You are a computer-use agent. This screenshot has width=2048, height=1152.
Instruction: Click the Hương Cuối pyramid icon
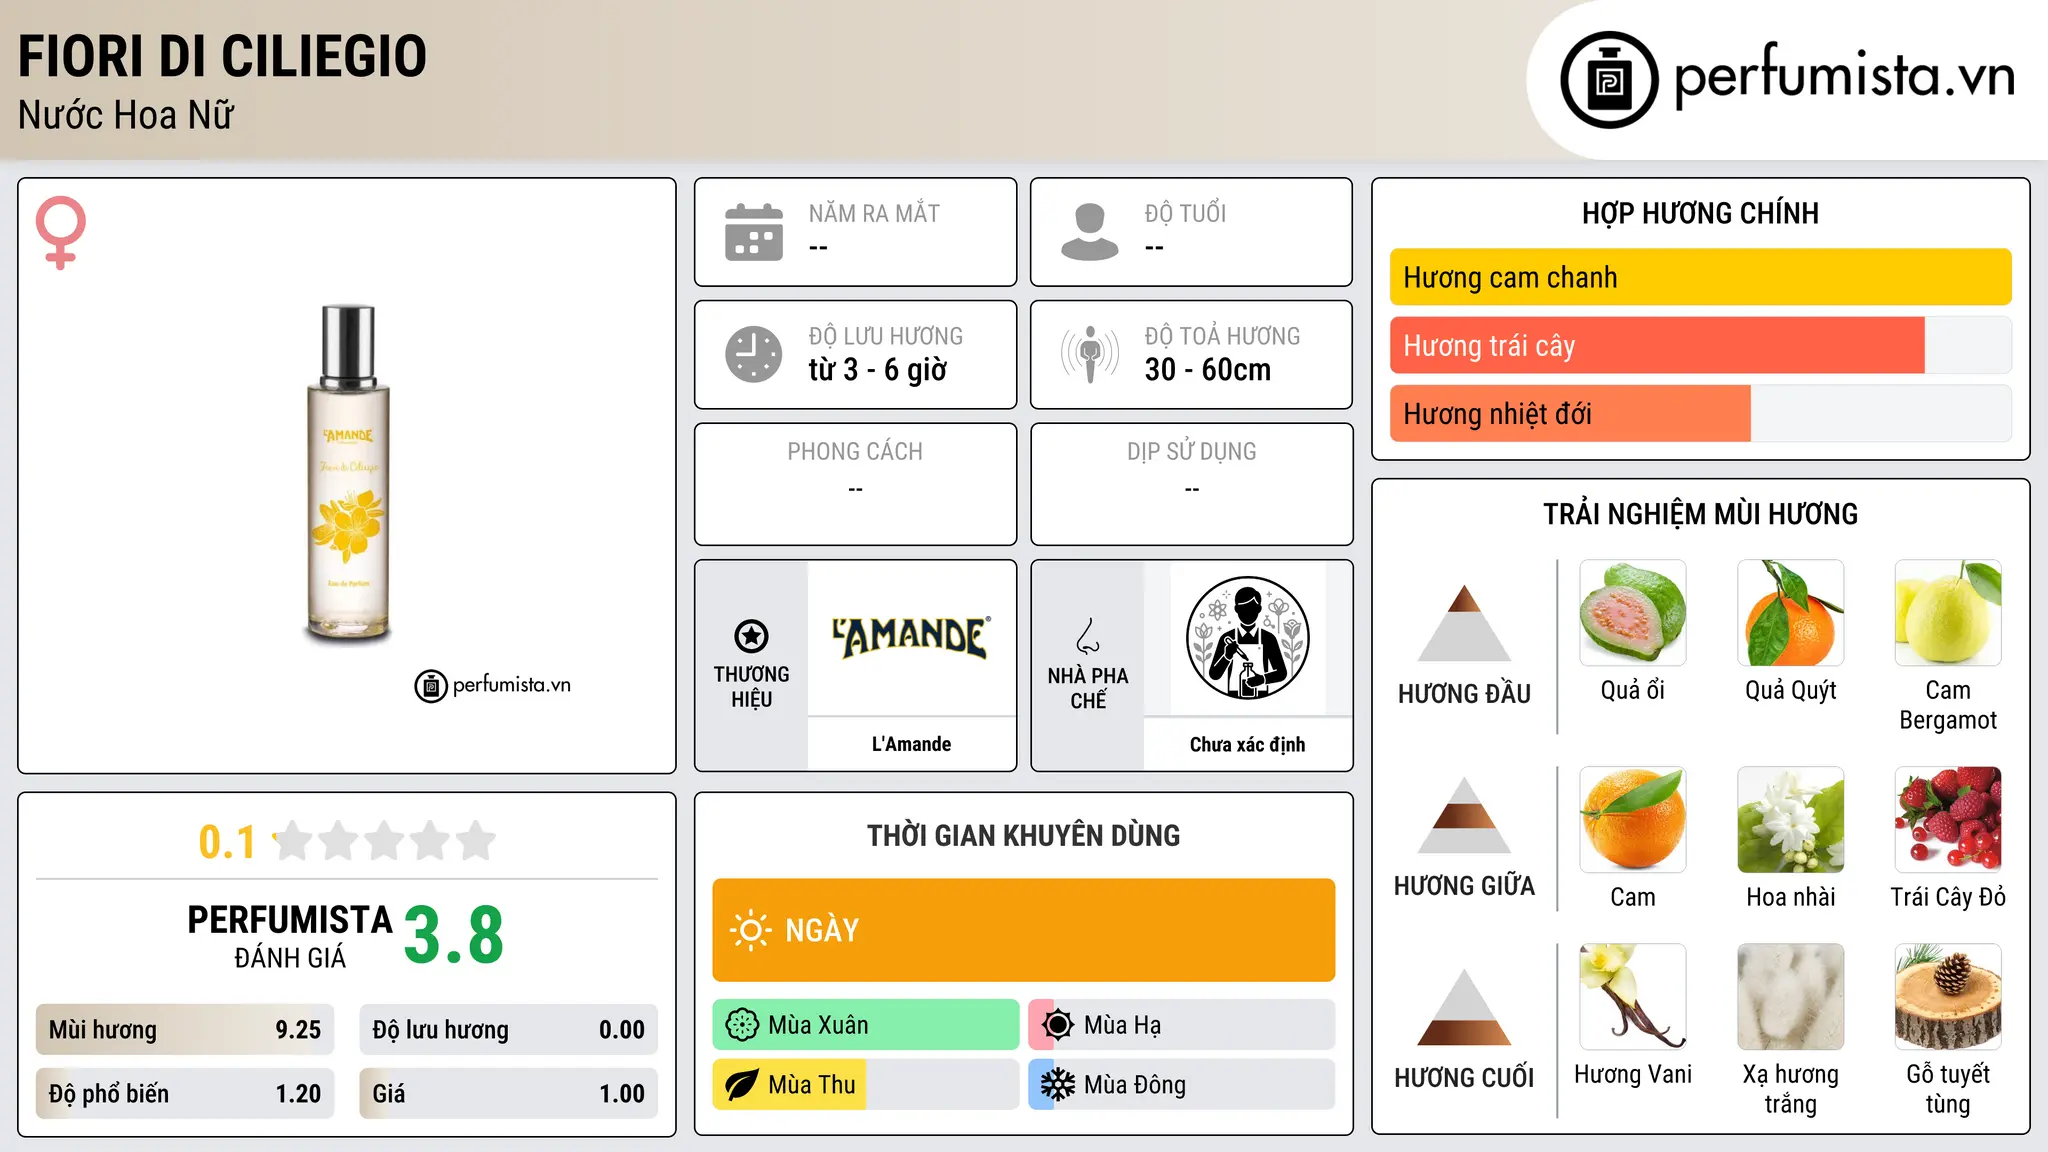click(1464, 1007)
